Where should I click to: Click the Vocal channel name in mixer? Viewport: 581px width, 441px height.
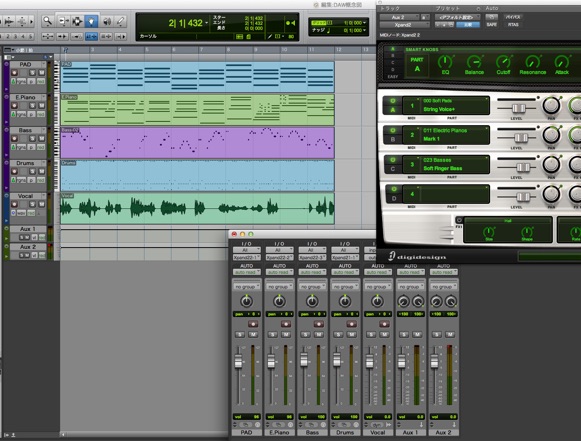[378, 432]
